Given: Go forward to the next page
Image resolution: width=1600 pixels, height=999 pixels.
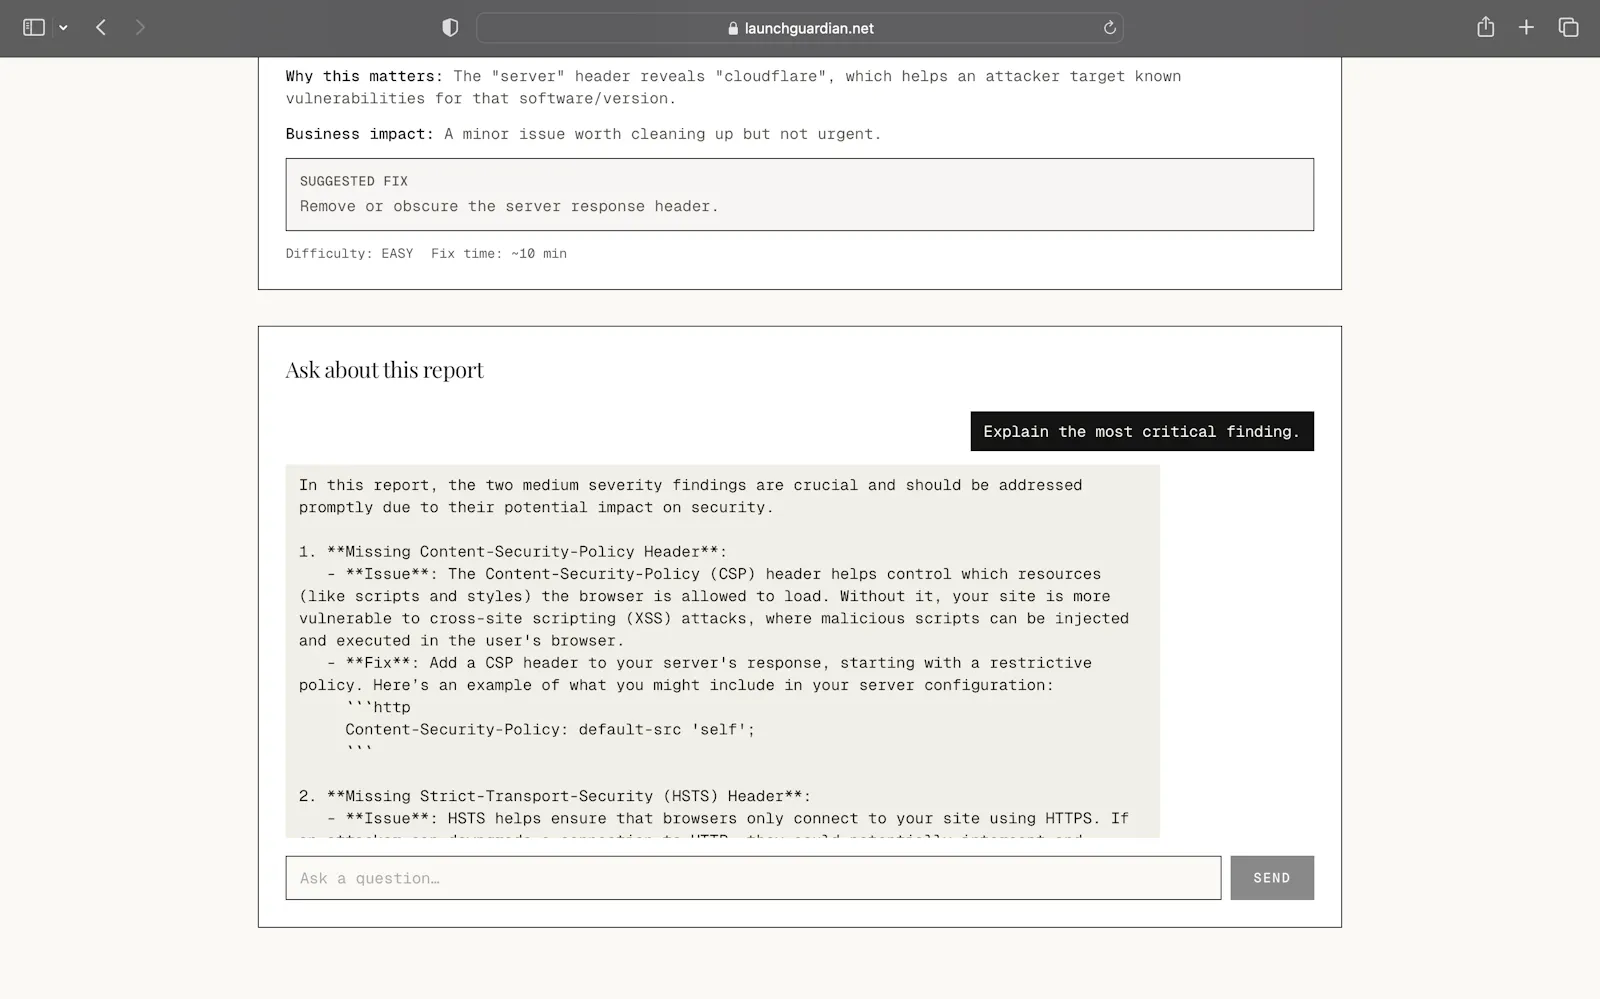Looking at the screenshot, I should click(x=140, y=28).
